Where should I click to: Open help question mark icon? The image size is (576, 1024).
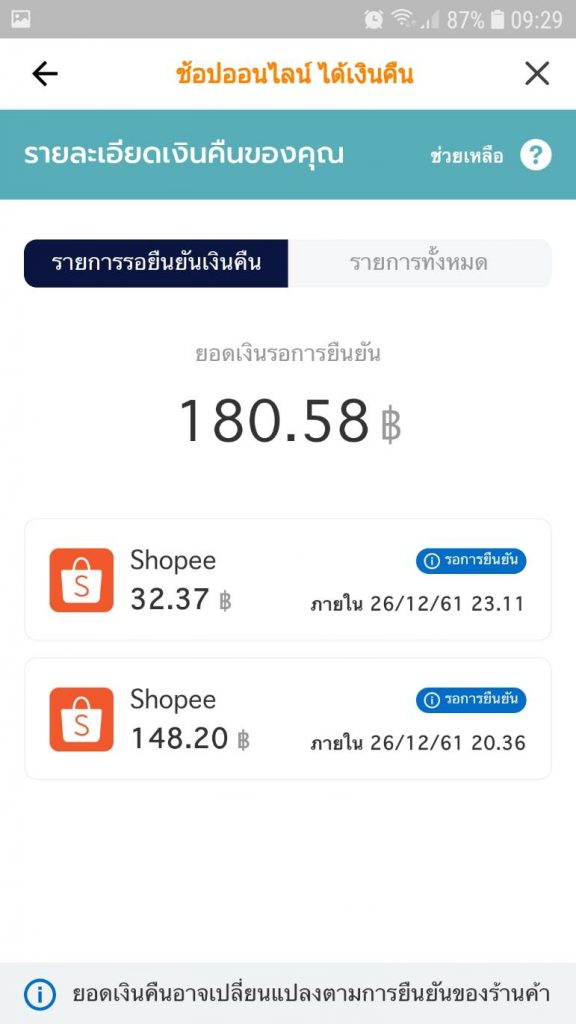click(536, 155)
